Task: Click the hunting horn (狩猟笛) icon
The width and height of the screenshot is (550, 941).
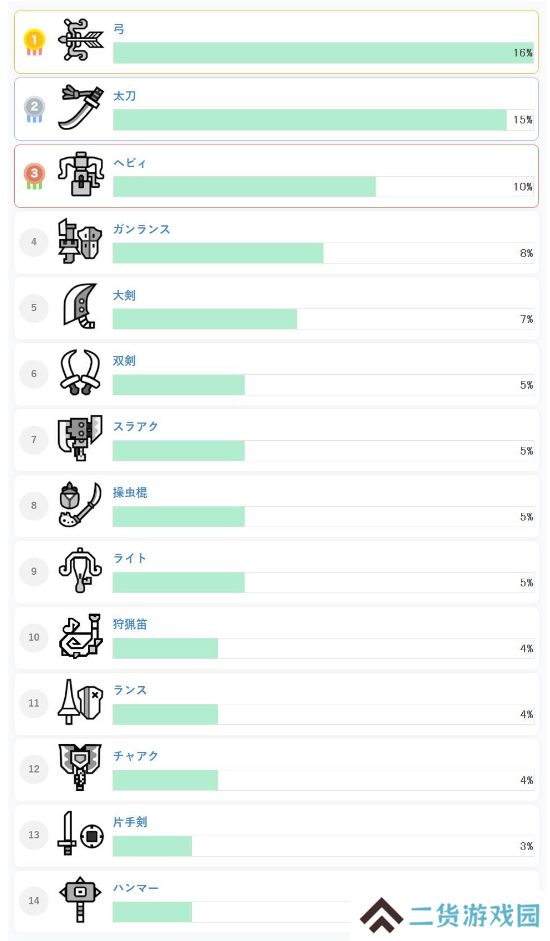Action: 80,636
